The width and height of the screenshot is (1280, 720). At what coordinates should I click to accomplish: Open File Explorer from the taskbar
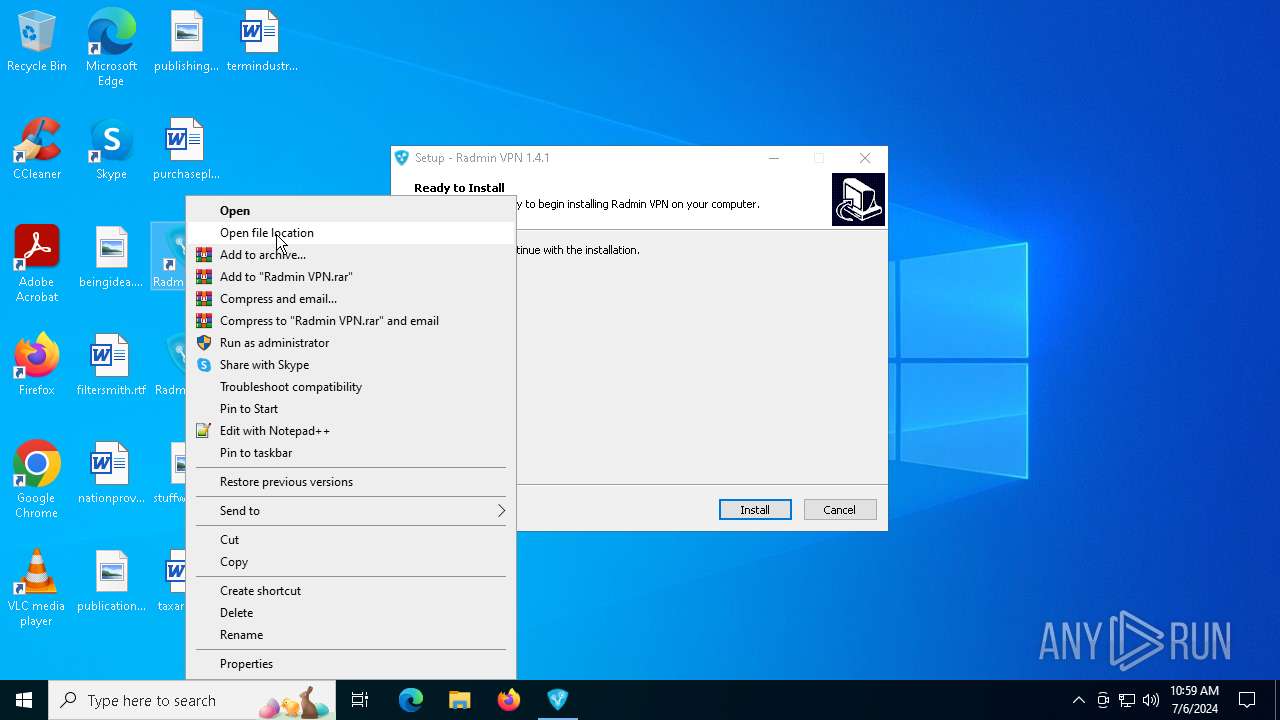(x=459, y=700)
